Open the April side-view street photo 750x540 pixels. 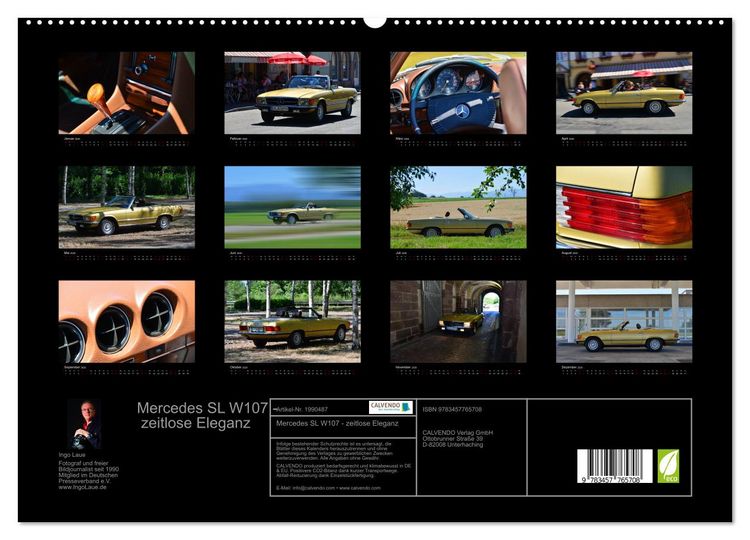(624, 93)
